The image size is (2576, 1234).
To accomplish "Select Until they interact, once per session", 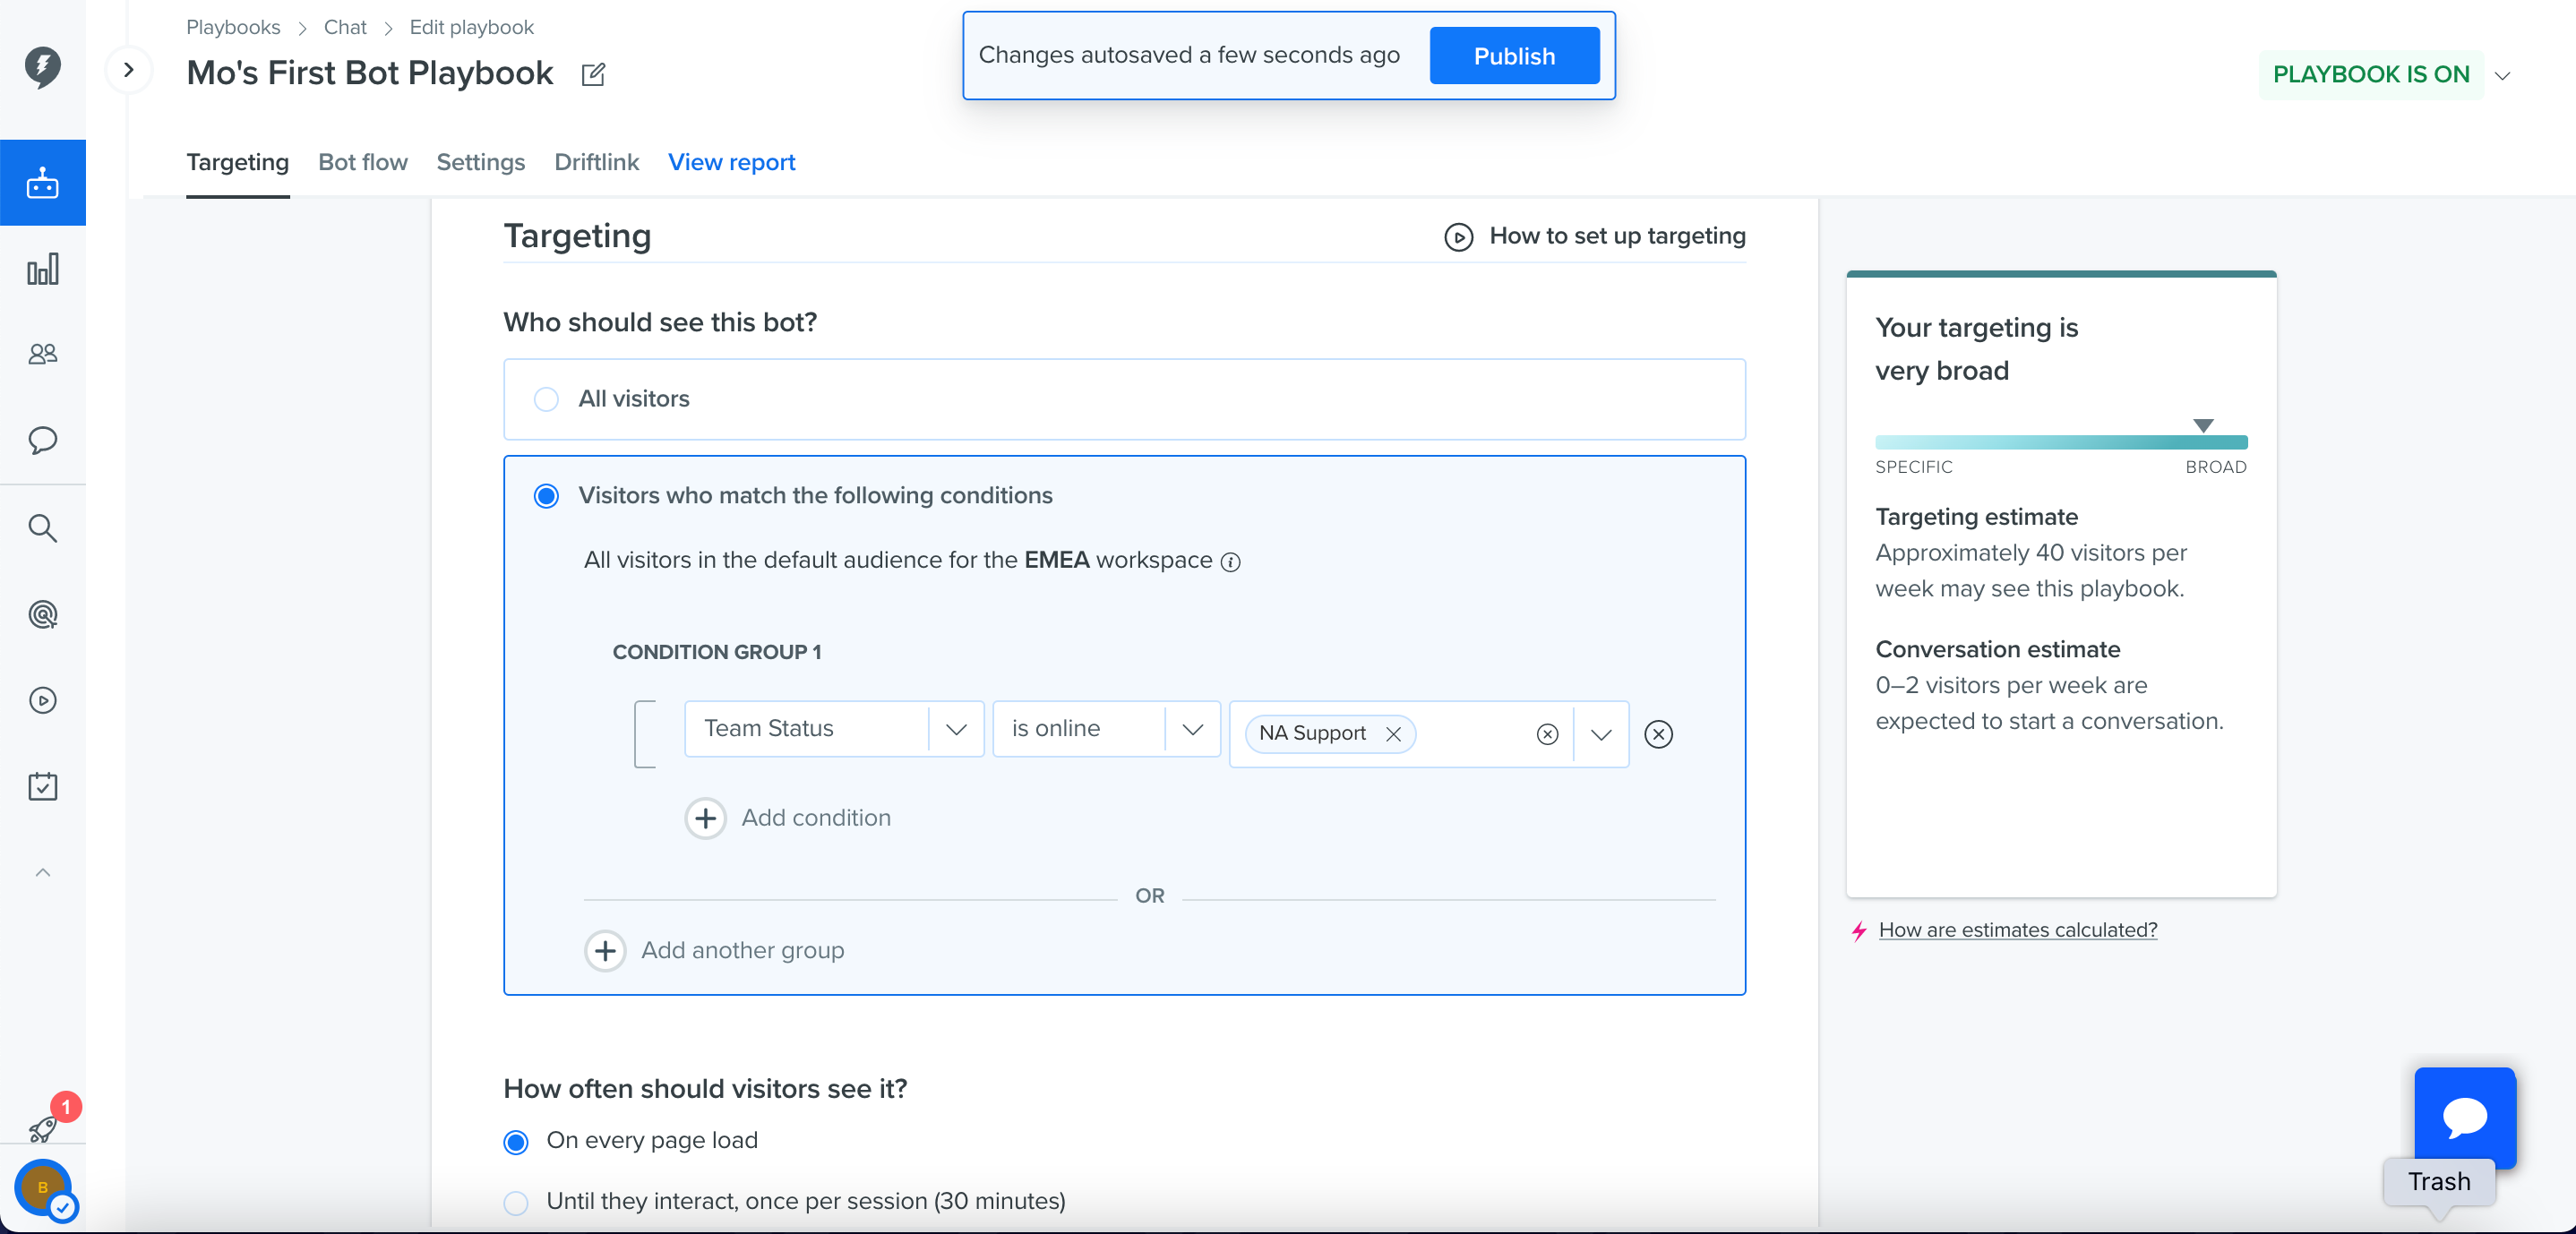I will tap(516, 1203).
